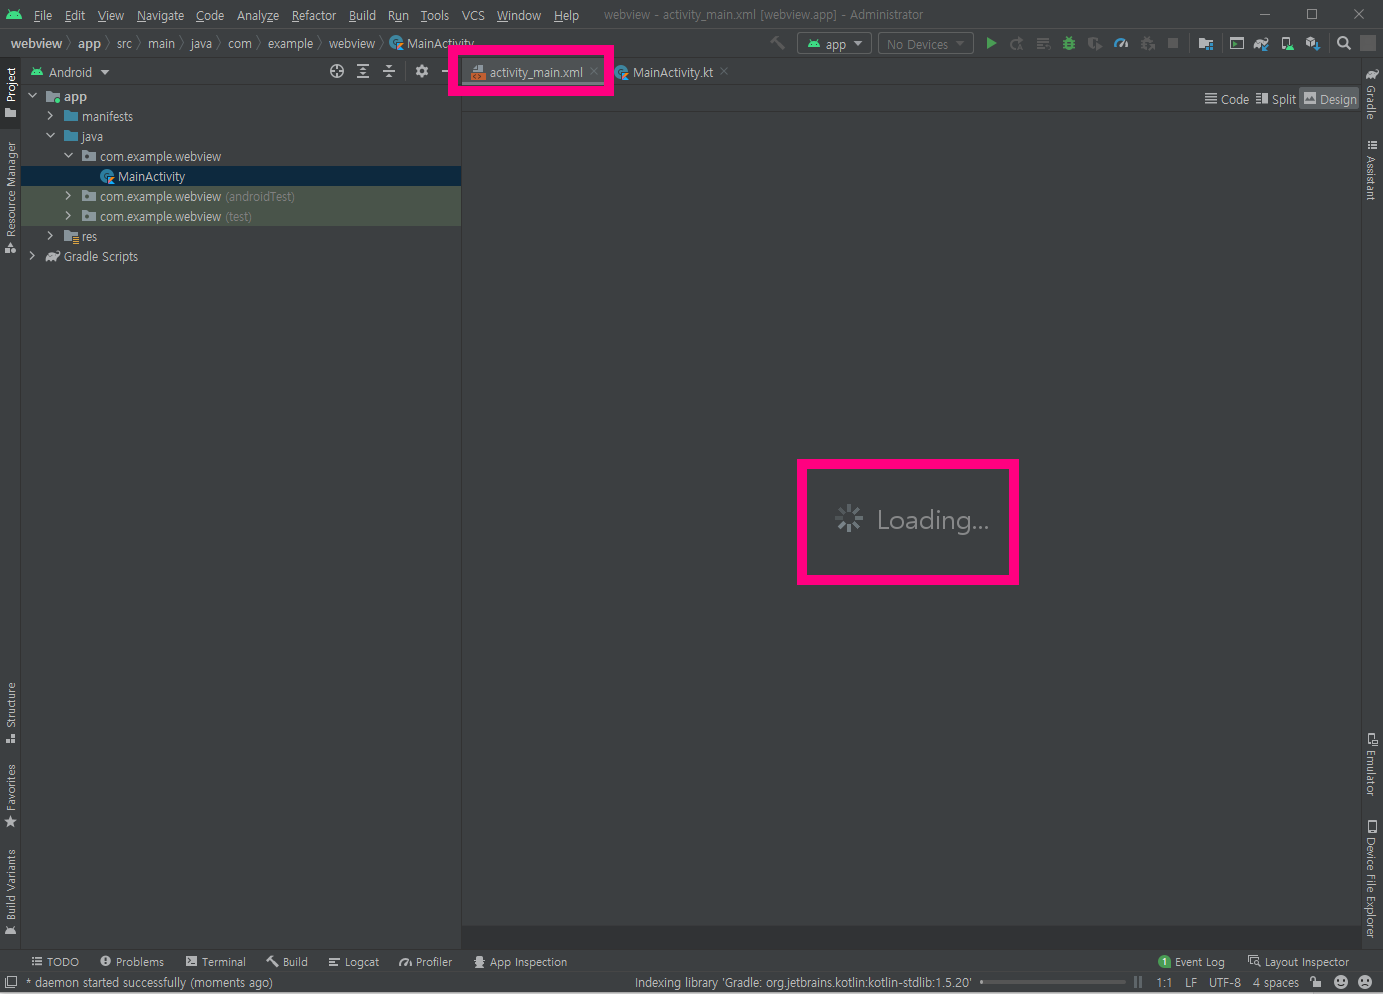Open the No Devices dropdown
This screenshot has width=1383, height=994.
pos(926,44)
